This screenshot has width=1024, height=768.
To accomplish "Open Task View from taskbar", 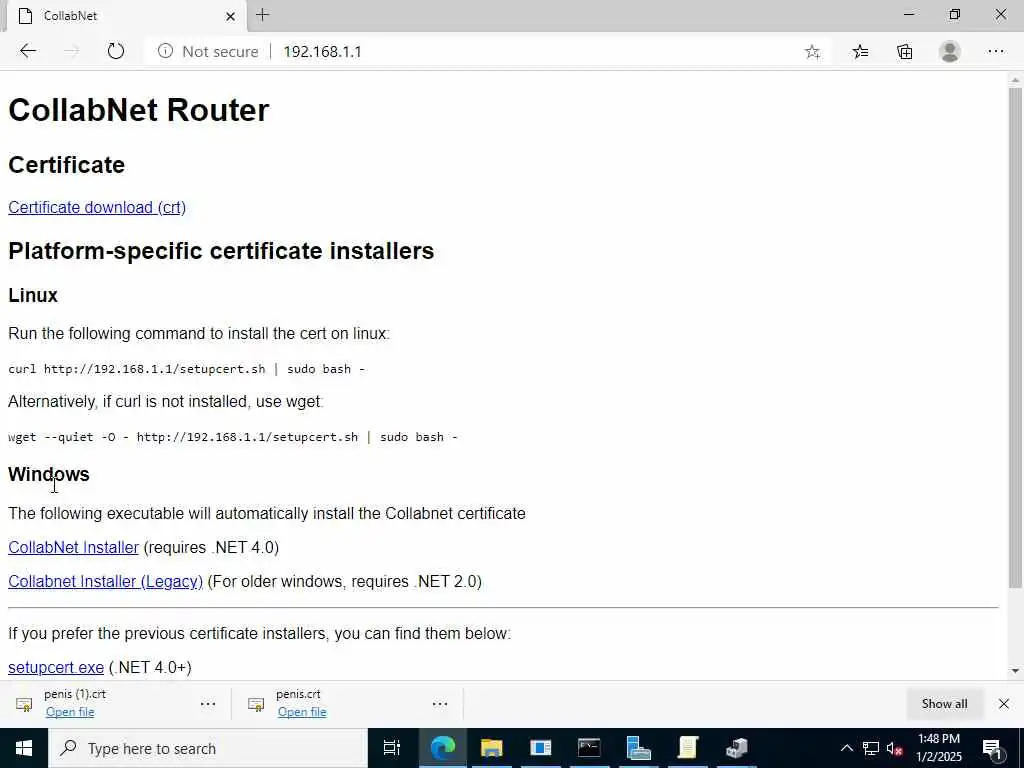I will click(392, 748).
